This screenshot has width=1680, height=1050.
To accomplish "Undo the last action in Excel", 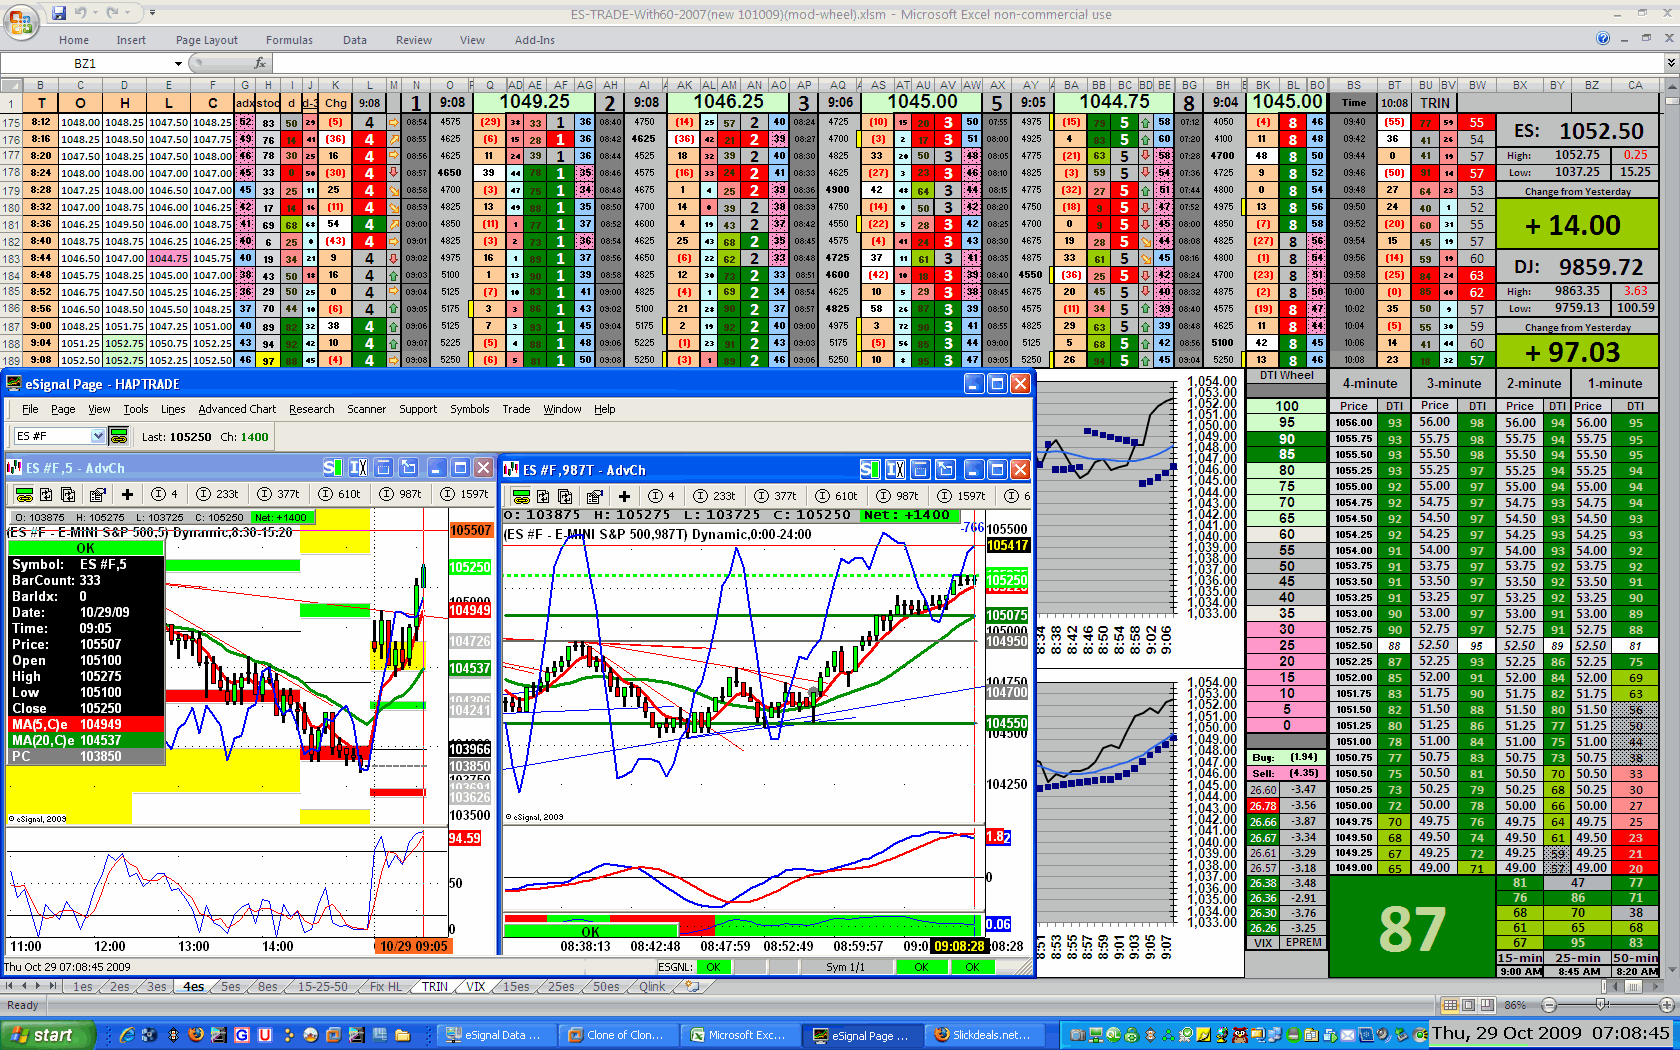I will 82,13.
